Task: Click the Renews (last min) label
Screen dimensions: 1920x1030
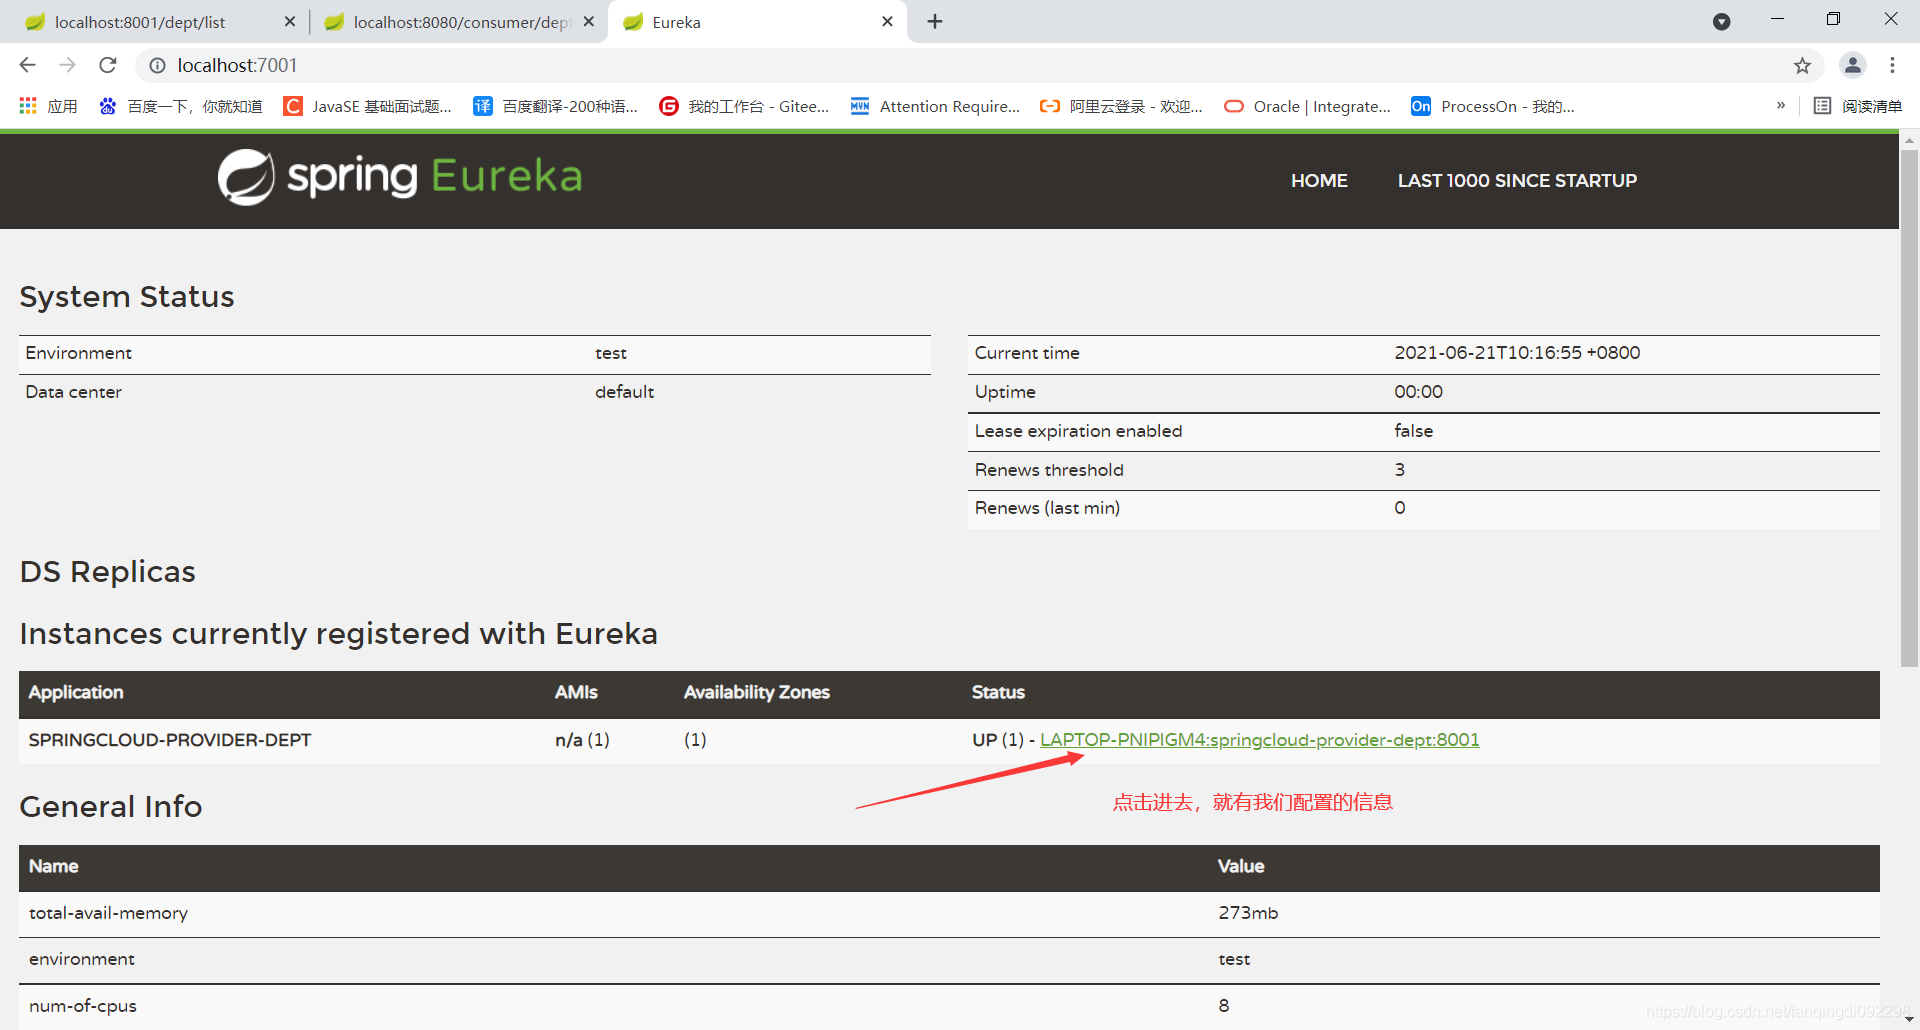Action: point(1047,508)
